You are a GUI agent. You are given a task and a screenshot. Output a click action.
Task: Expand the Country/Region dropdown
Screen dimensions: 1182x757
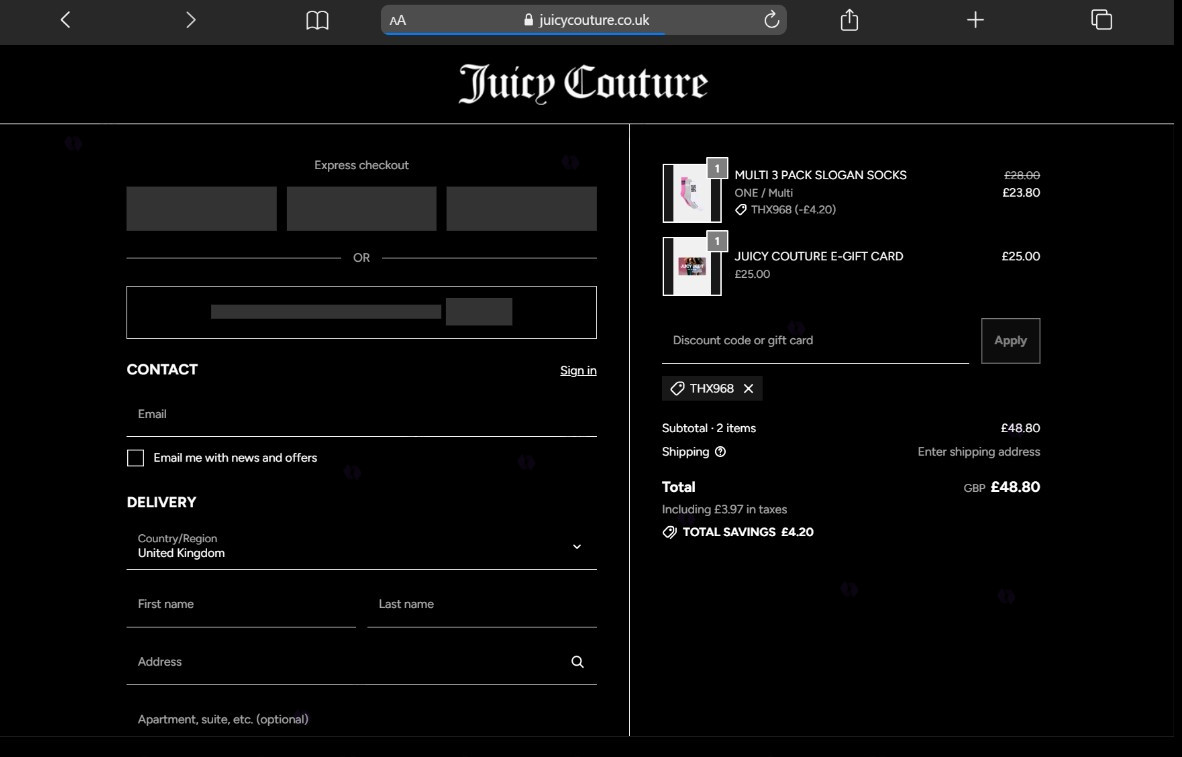361,546
